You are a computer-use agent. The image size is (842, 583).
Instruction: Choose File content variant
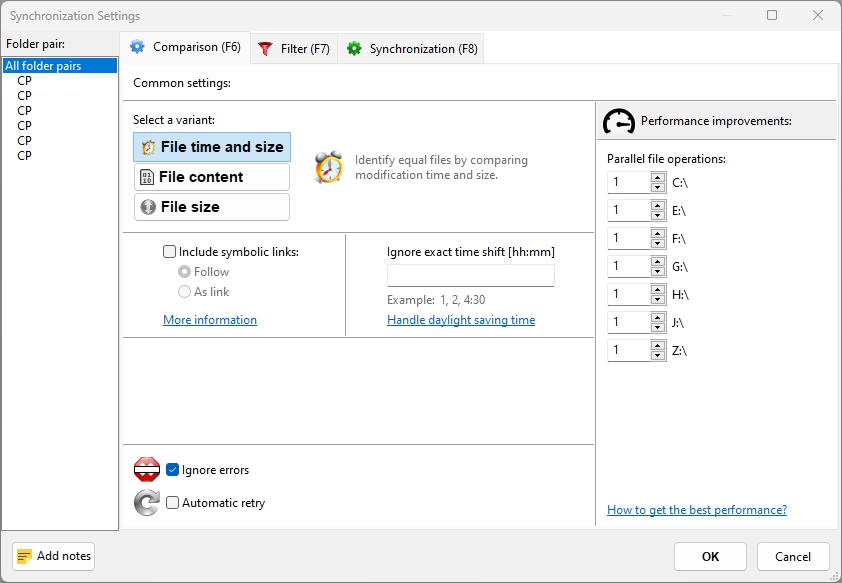pos(212,177)
